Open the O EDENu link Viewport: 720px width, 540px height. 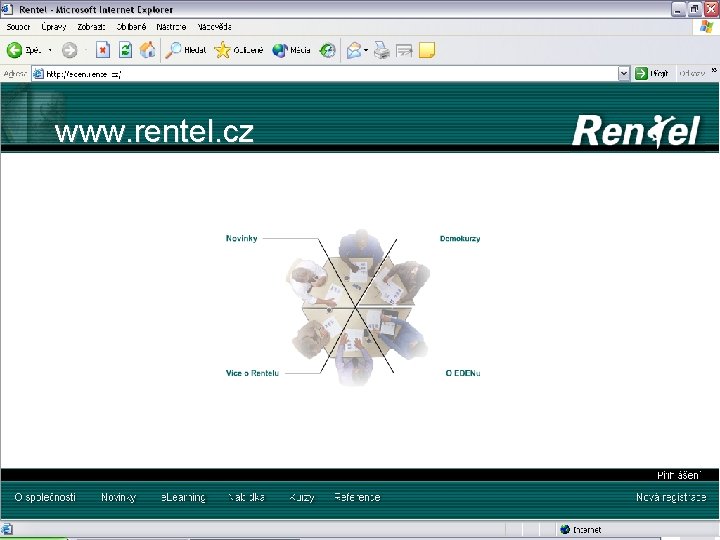click(x=463, y=373)
